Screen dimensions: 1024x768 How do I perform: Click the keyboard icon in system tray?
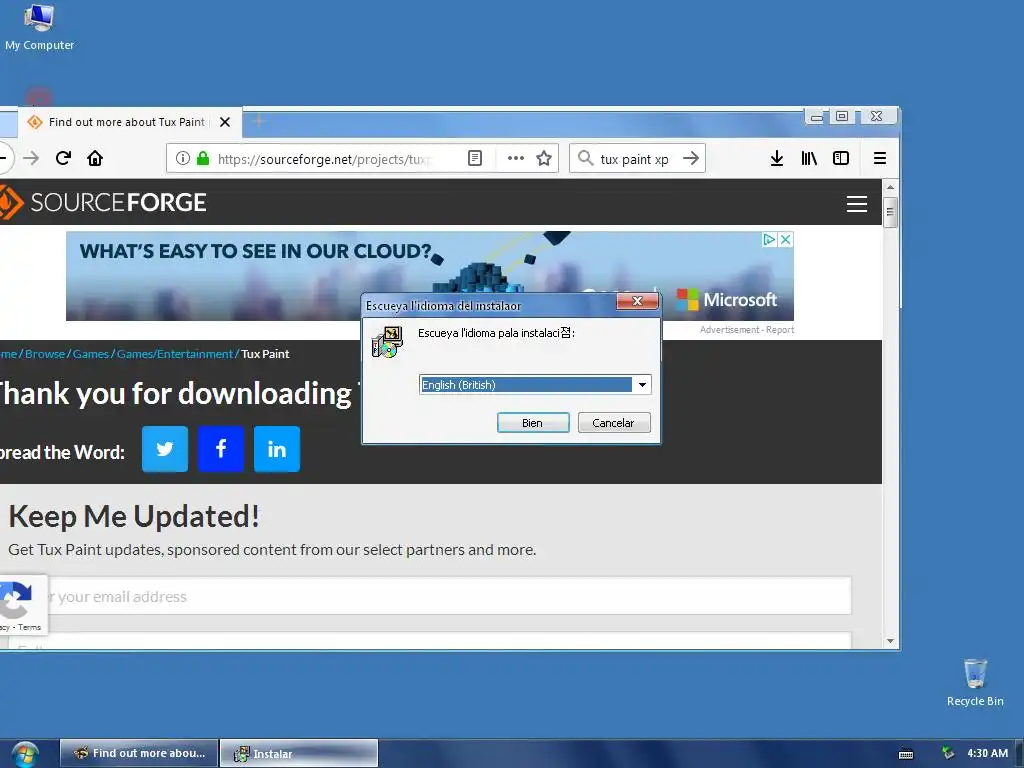[x=906, y=754]
